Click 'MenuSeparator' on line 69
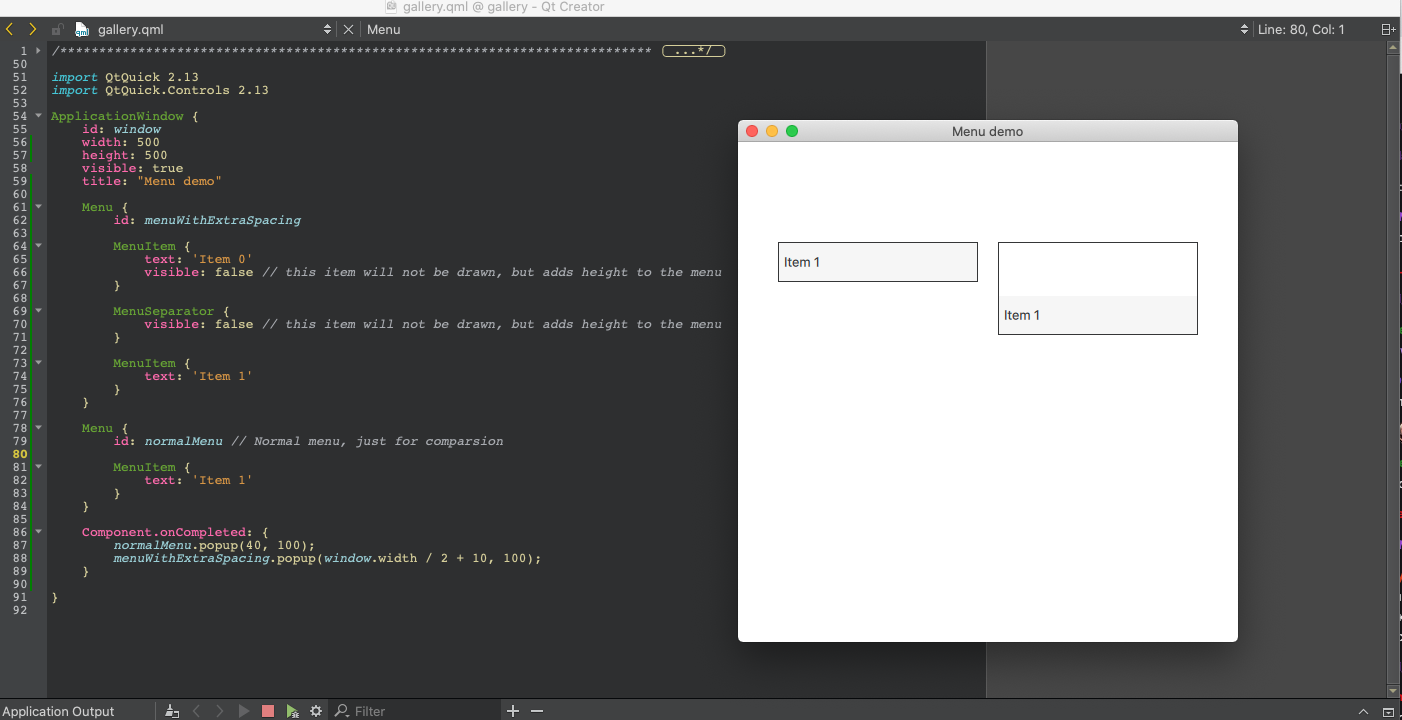This screenshot has height=720, width=1402. [x=164, y=311]
